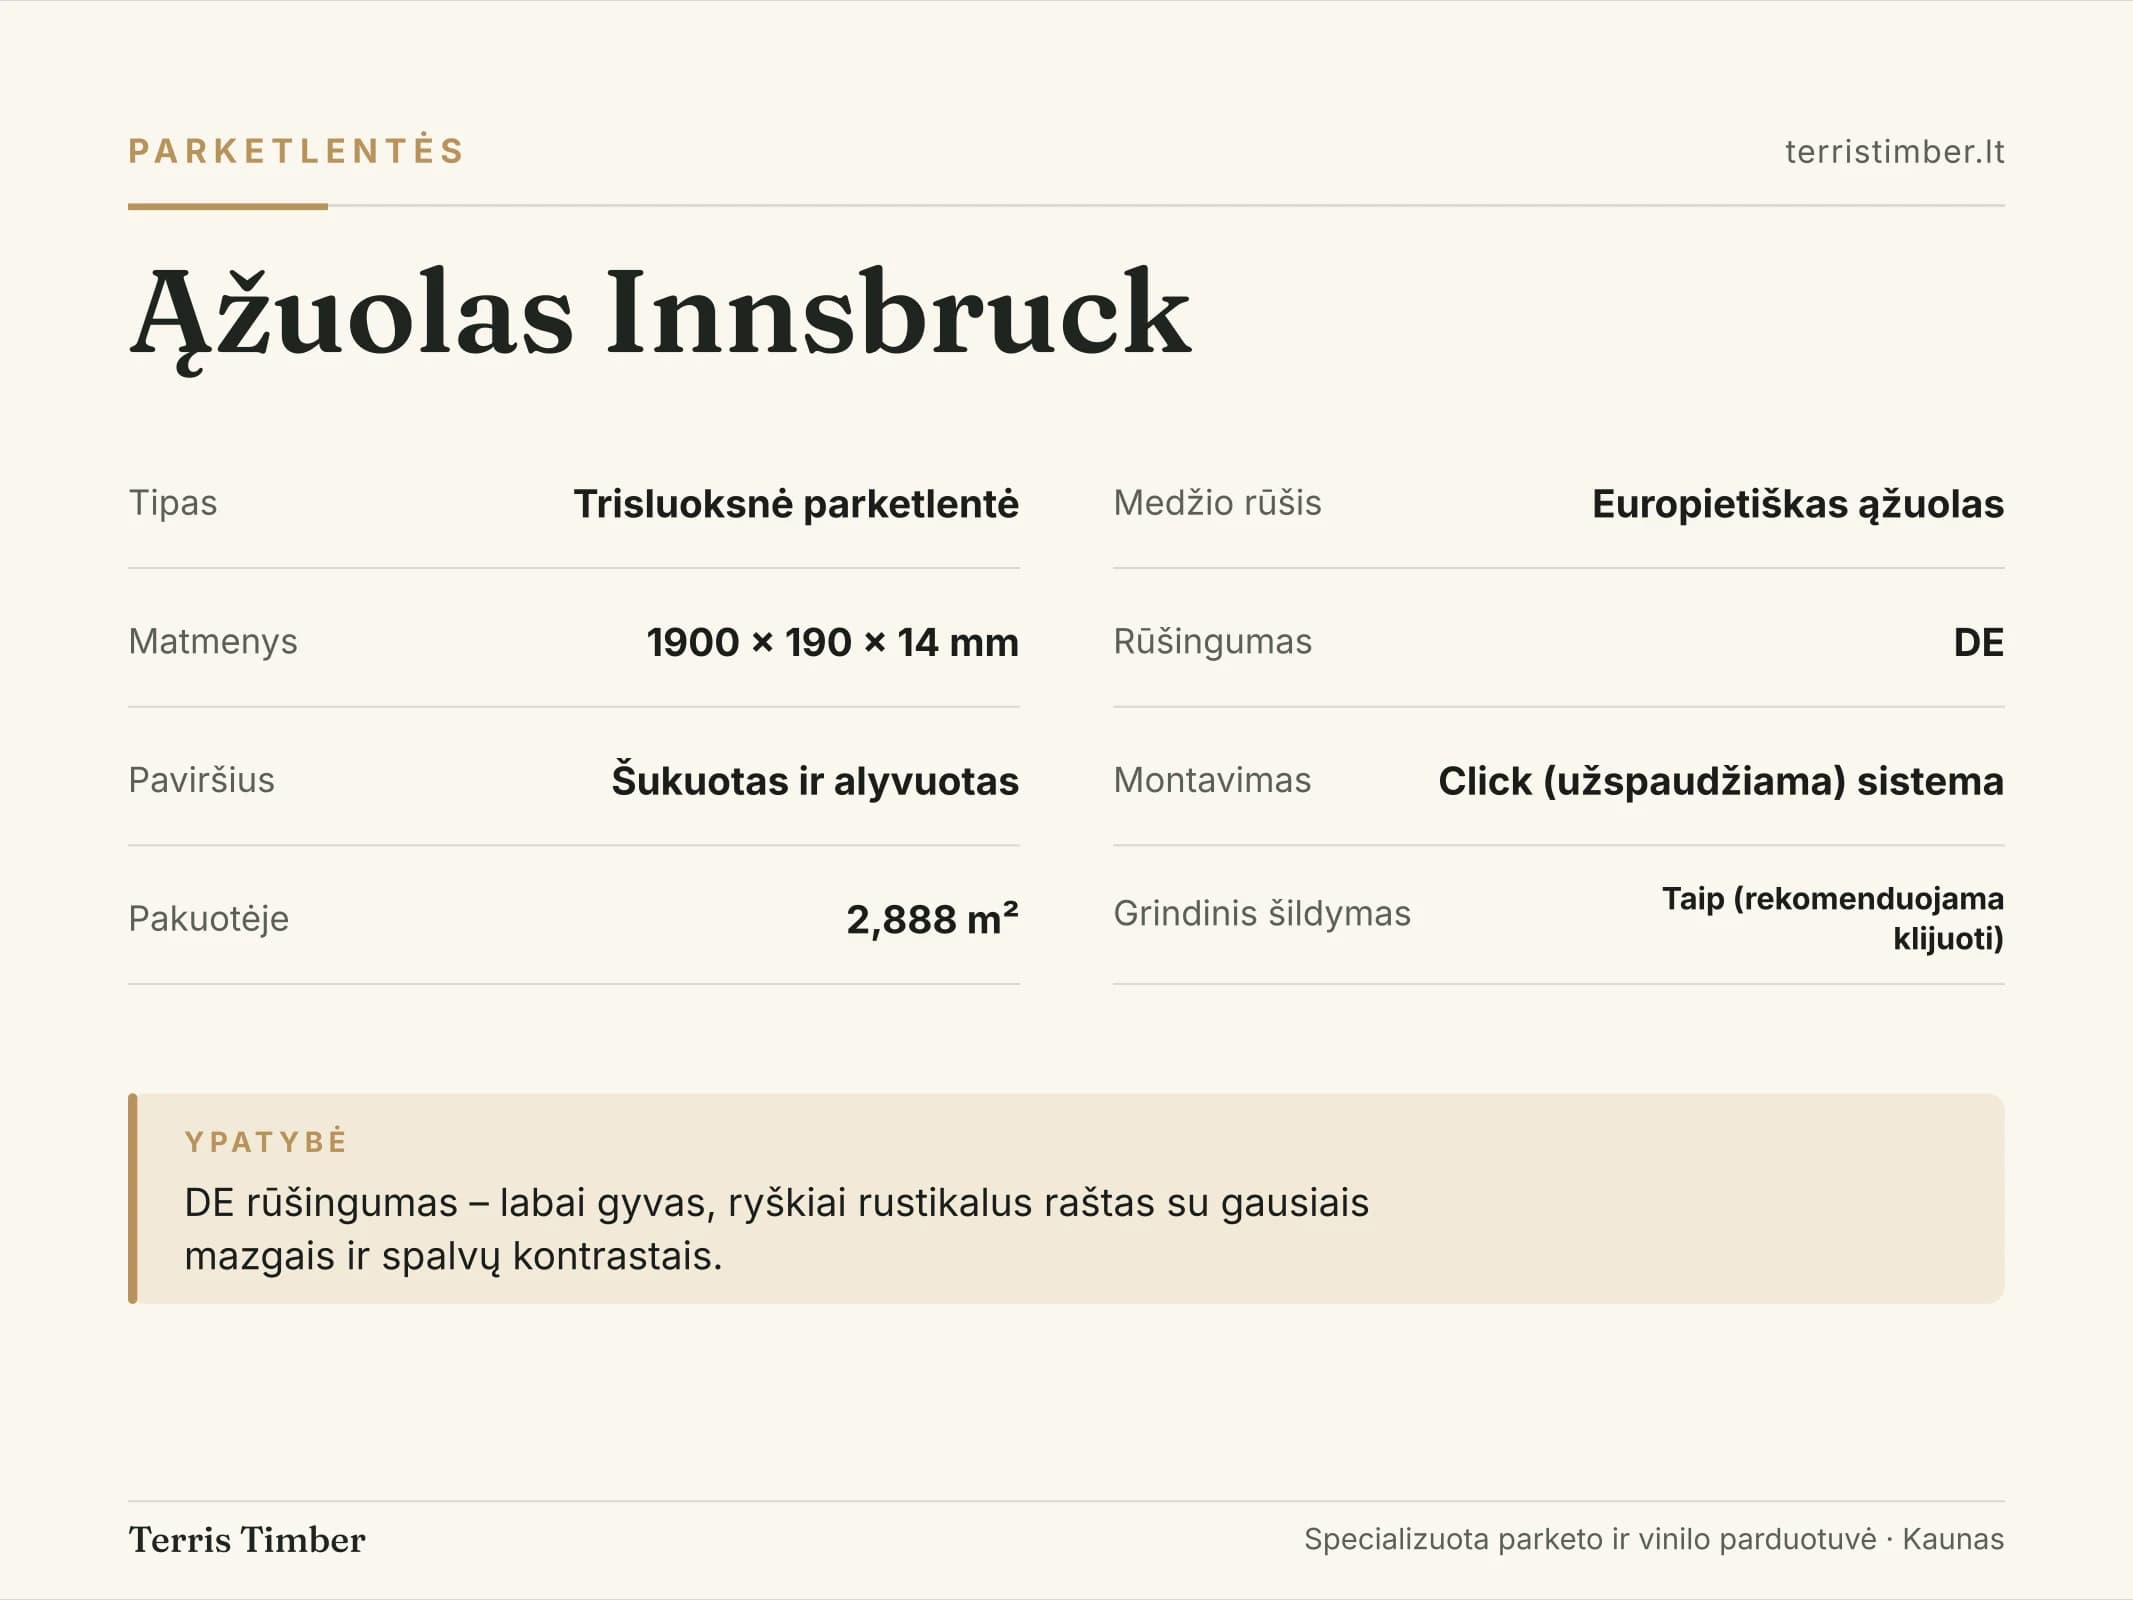Select the Pakuotėje label

(x=208, y=918)
